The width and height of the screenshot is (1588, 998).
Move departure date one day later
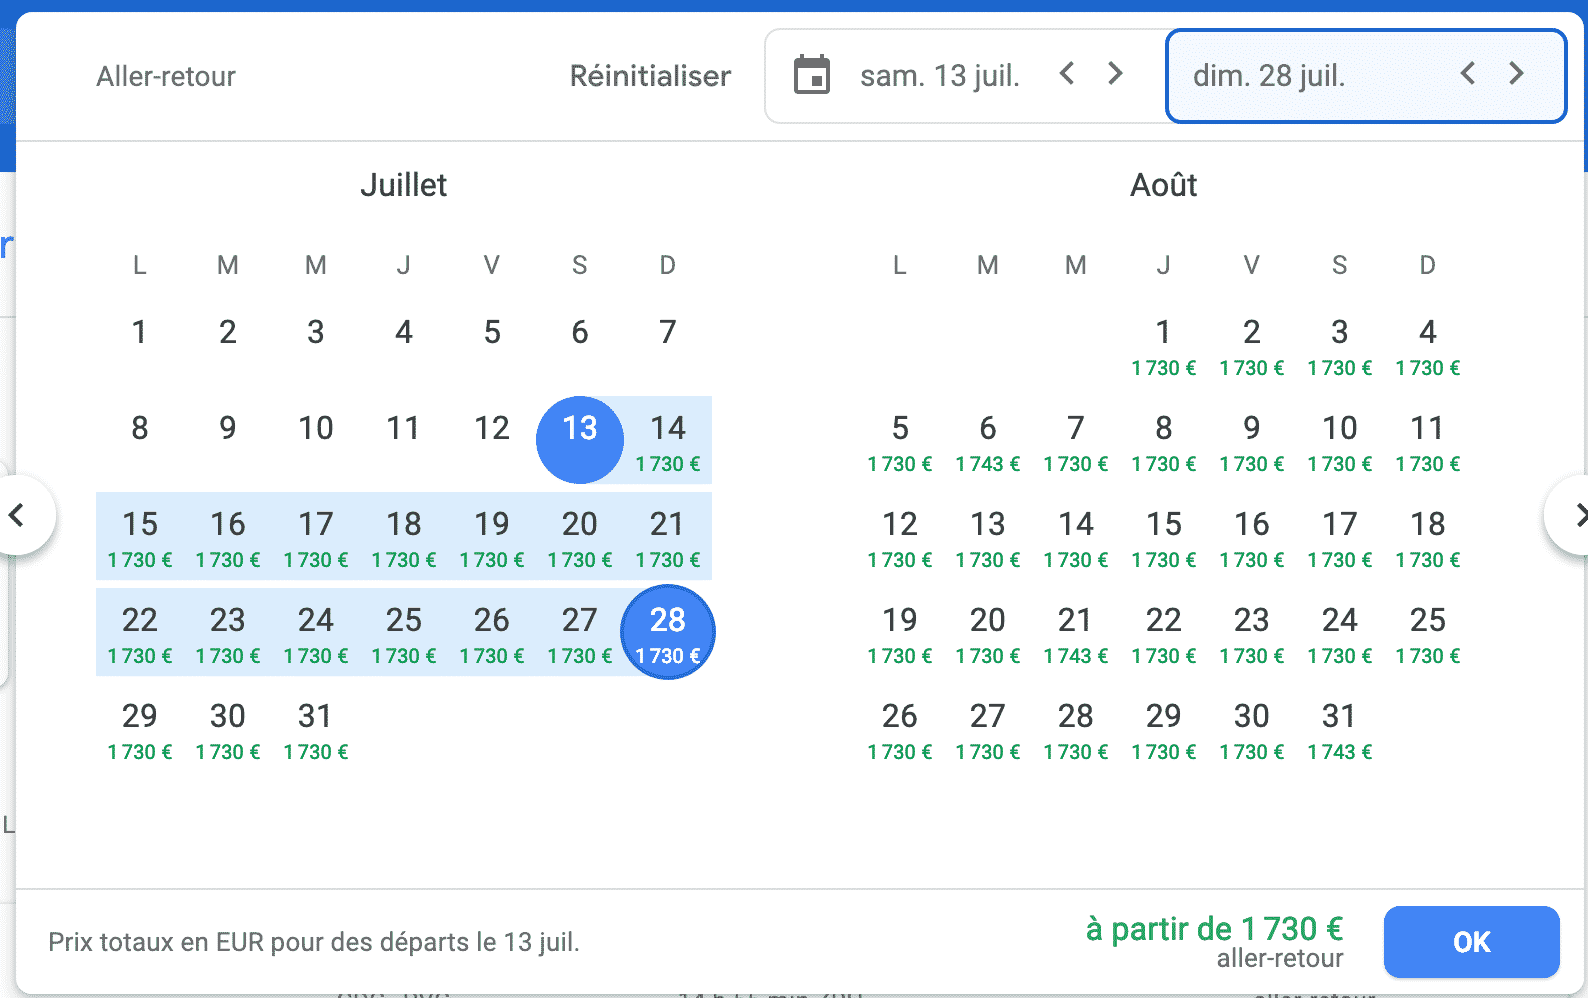click(x=1115, y=74)
